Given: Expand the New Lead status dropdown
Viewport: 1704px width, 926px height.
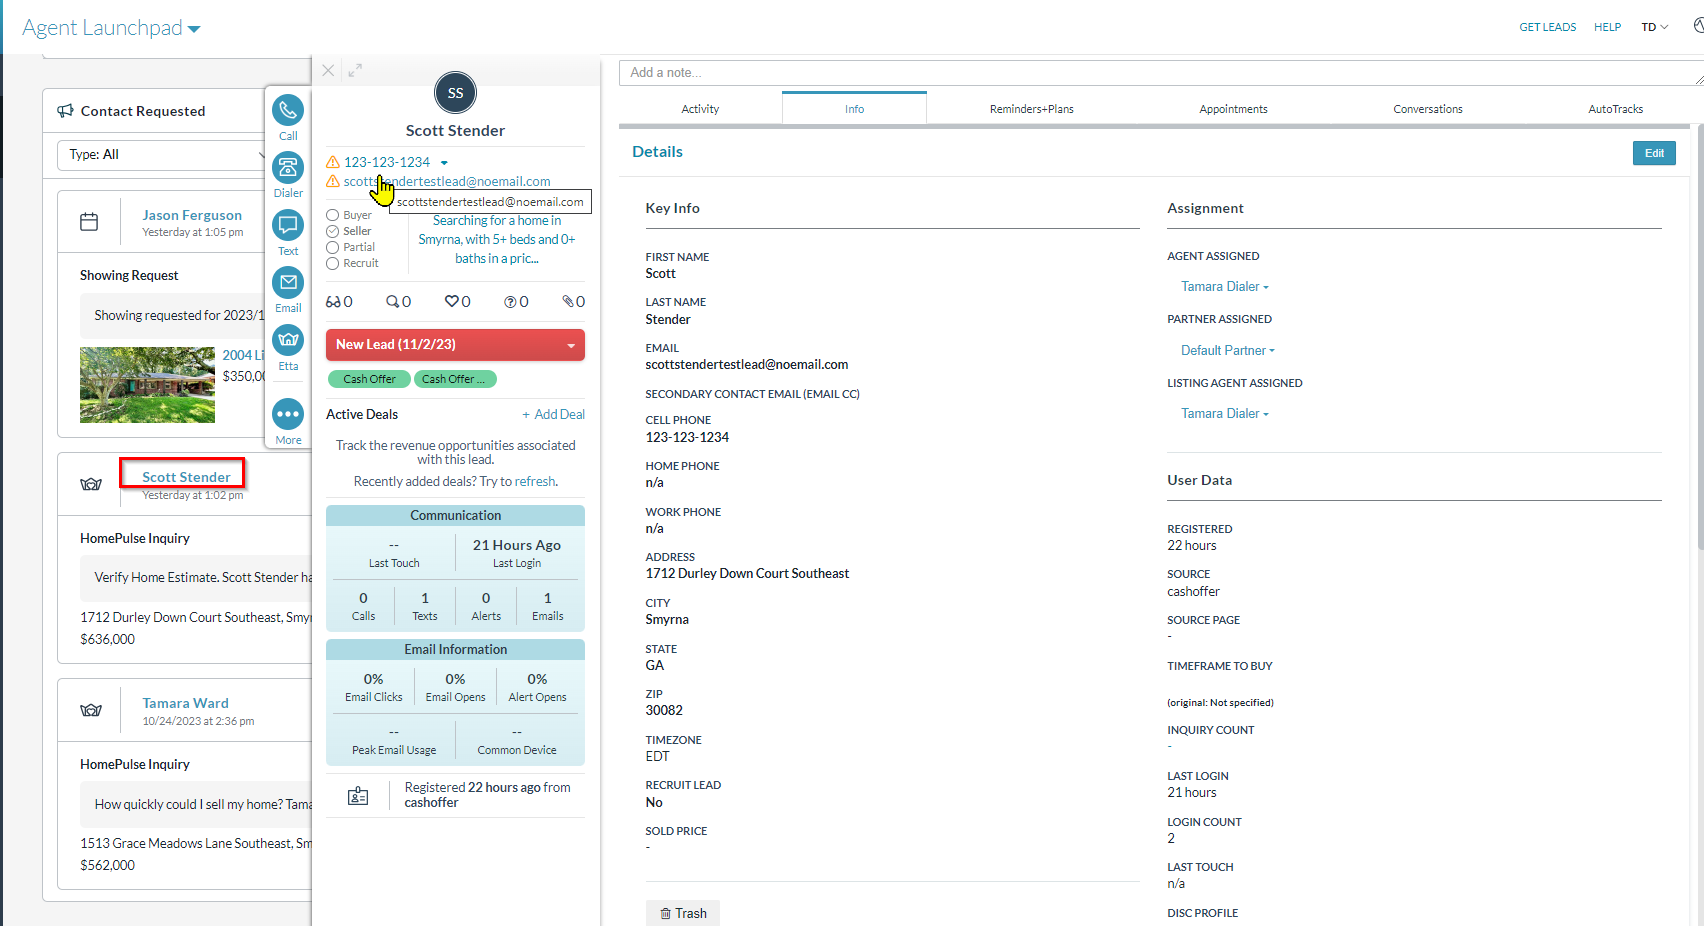Looking at the screenshot, I should tap(571, 345).
